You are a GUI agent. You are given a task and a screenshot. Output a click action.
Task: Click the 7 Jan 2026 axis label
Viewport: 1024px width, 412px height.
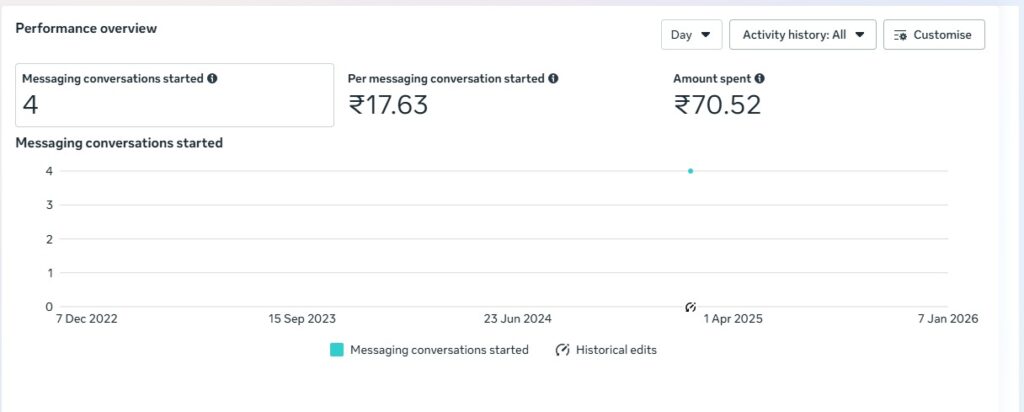947,319
